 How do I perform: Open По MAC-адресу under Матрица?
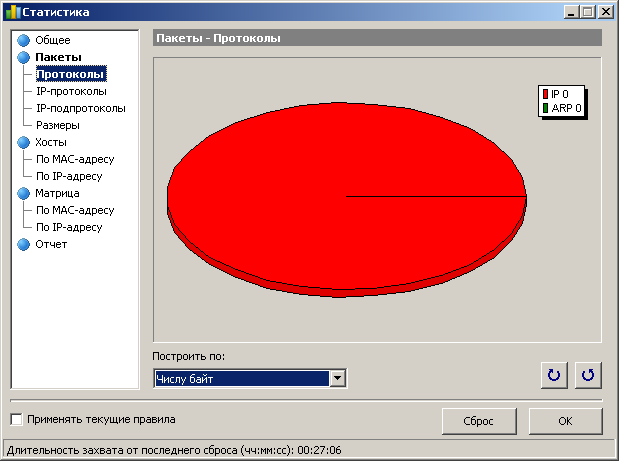[75, 210]
